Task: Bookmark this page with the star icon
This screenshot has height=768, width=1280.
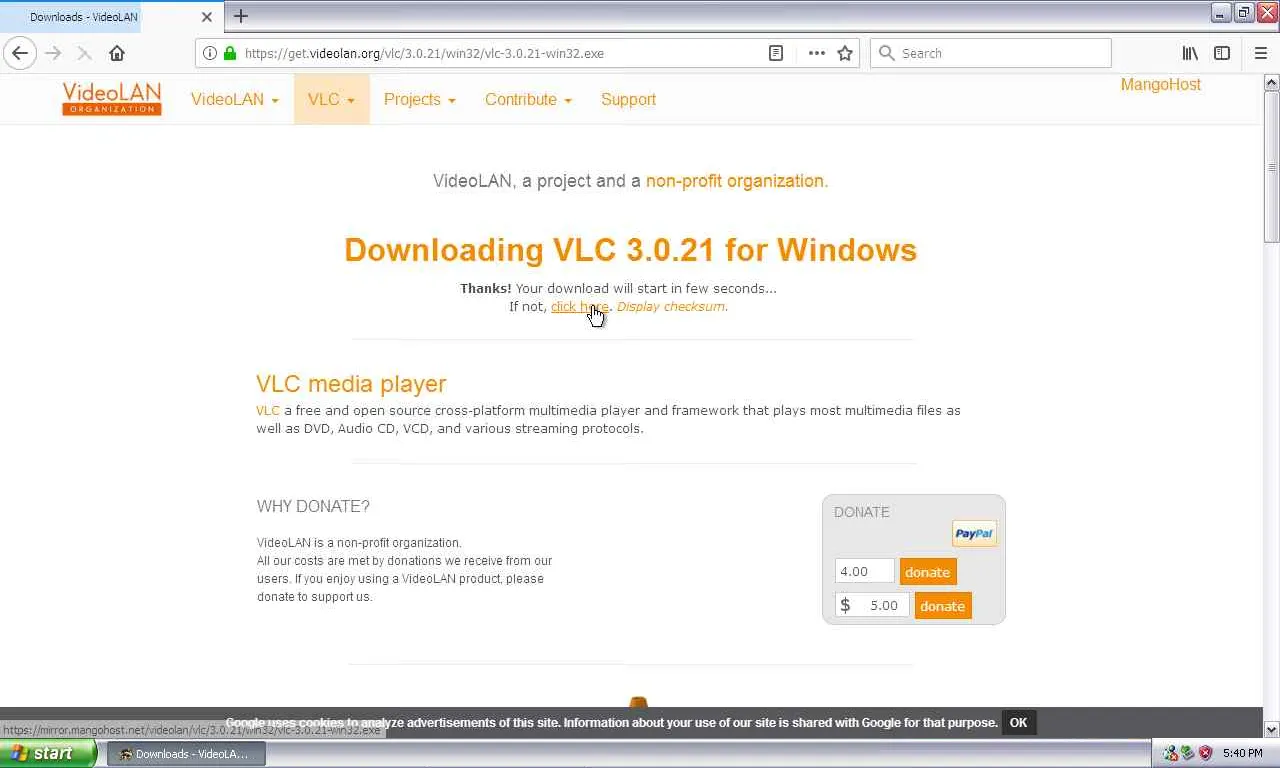Action: [845, 53]
